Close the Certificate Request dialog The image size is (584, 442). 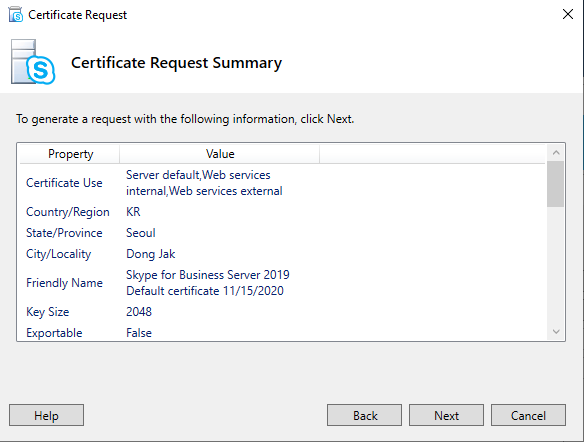coord(568,14)
